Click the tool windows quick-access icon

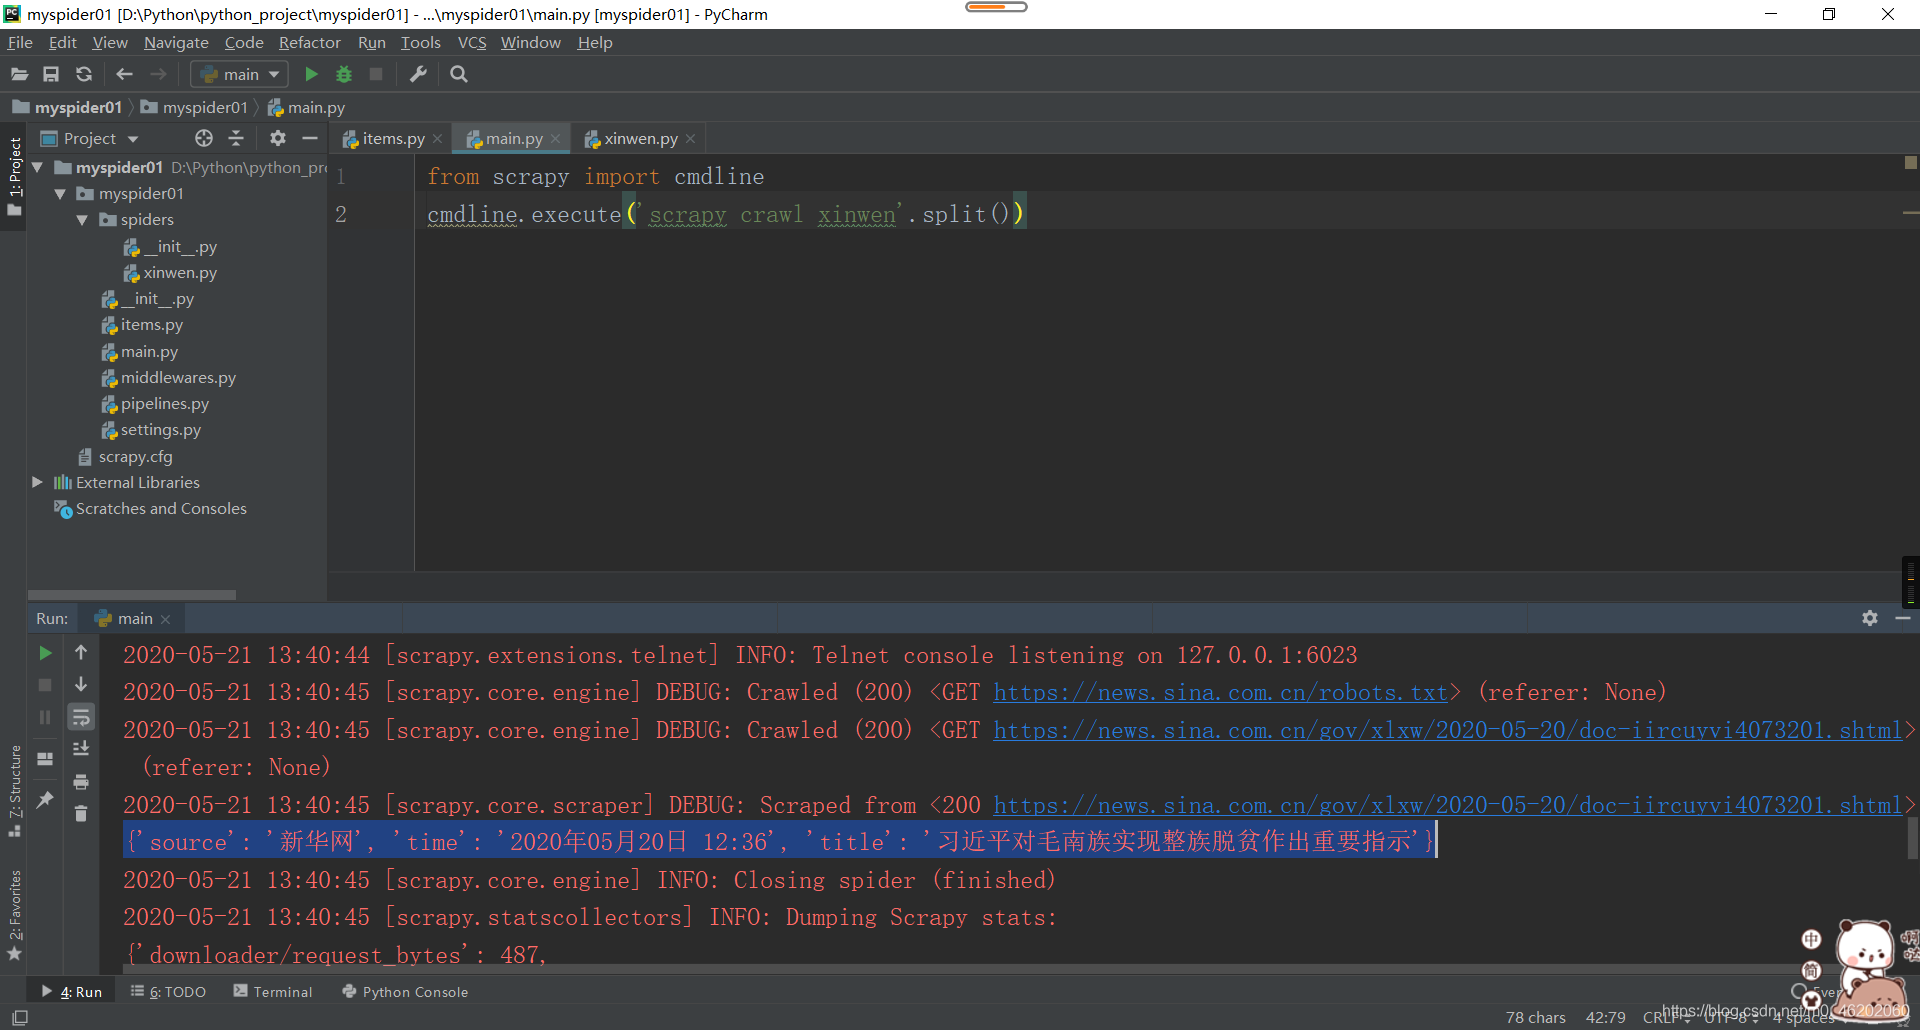click(20, 1017)
